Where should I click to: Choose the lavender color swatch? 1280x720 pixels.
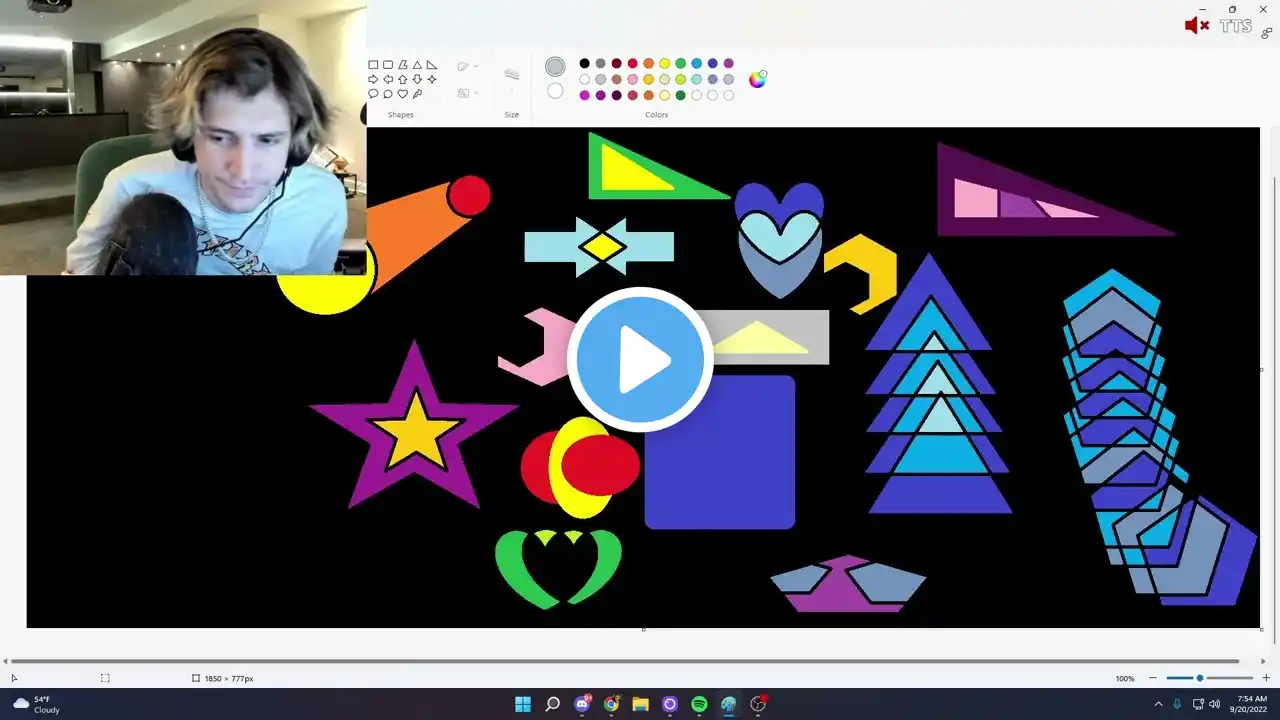point(729,80)
